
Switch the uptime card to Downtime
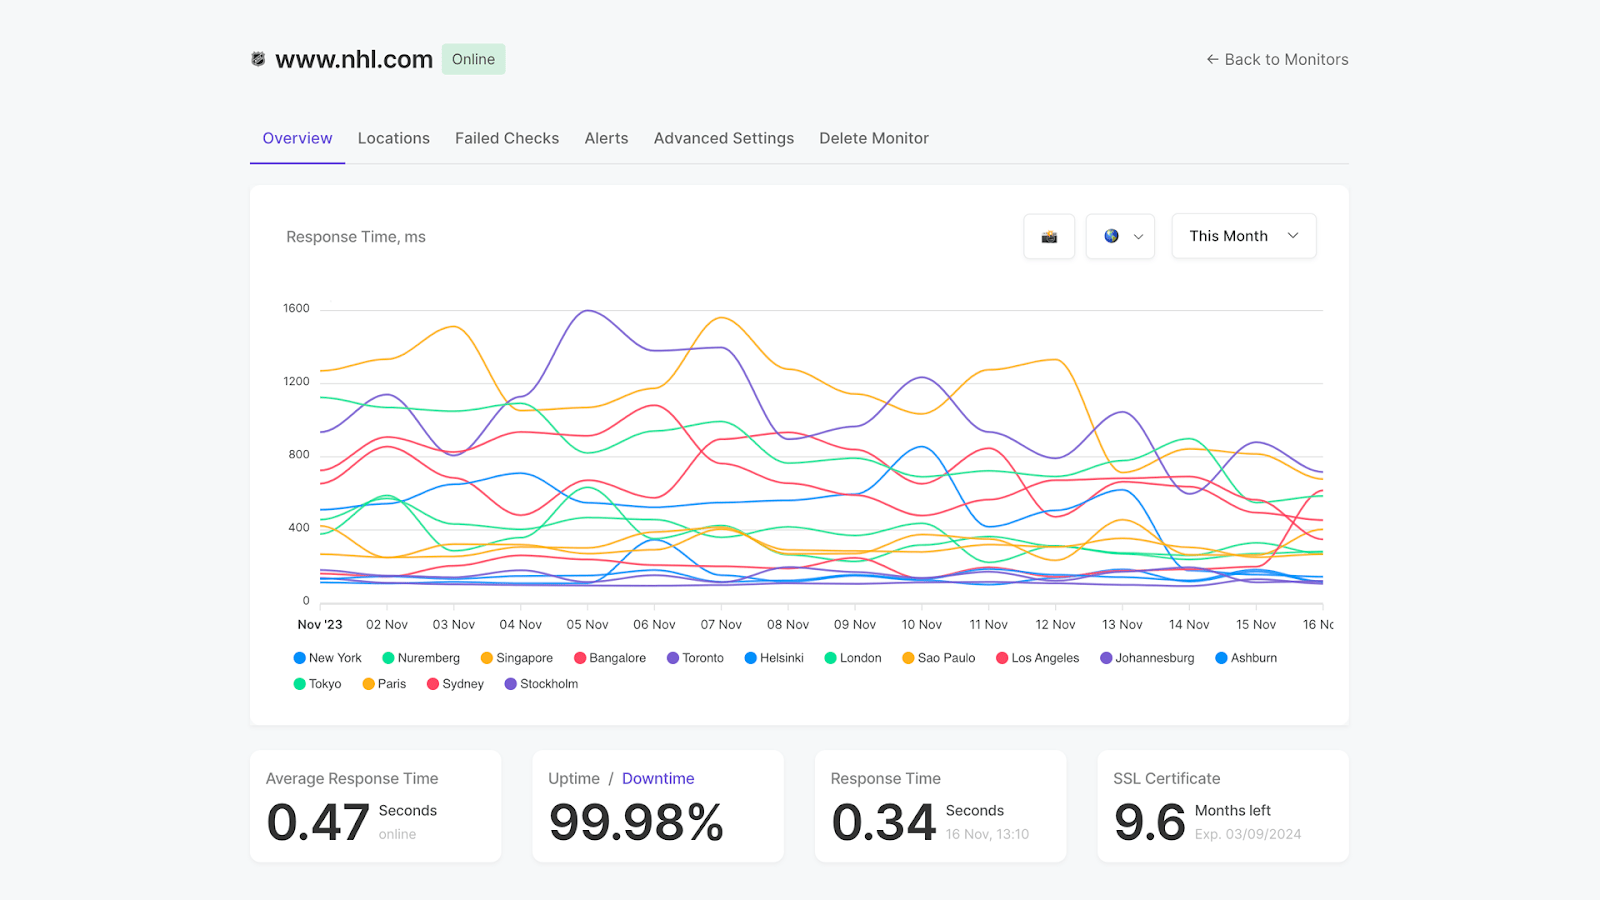point(657,779)
